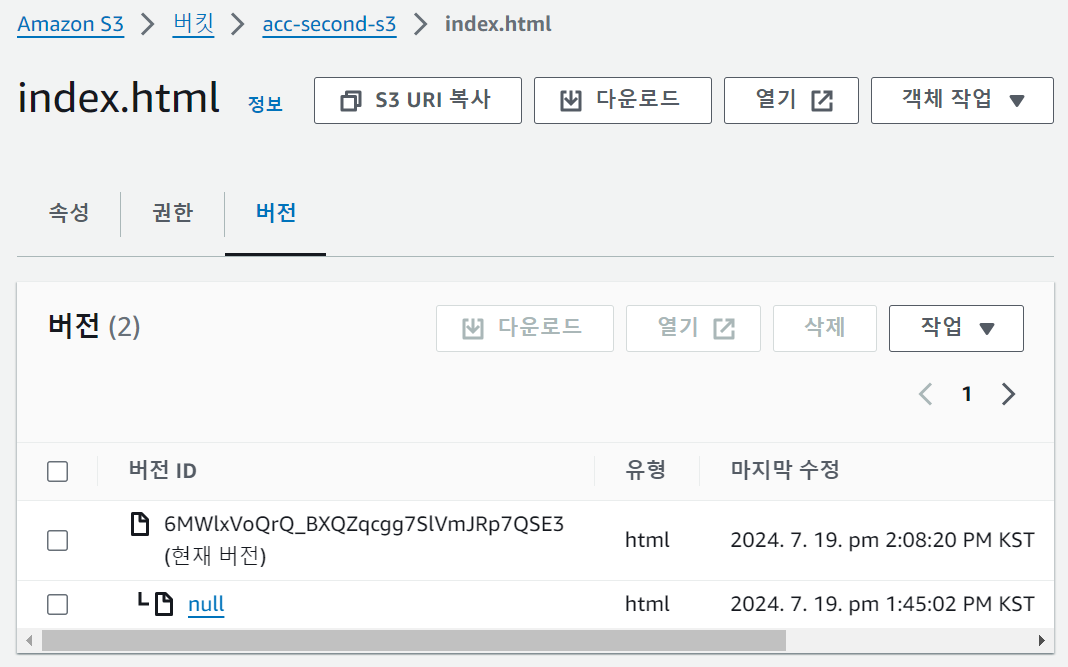Viewport: 1068px width, 667px height.
Task: Click the 정보 info link
Action: pyautogui.click(x=265, y=104)
